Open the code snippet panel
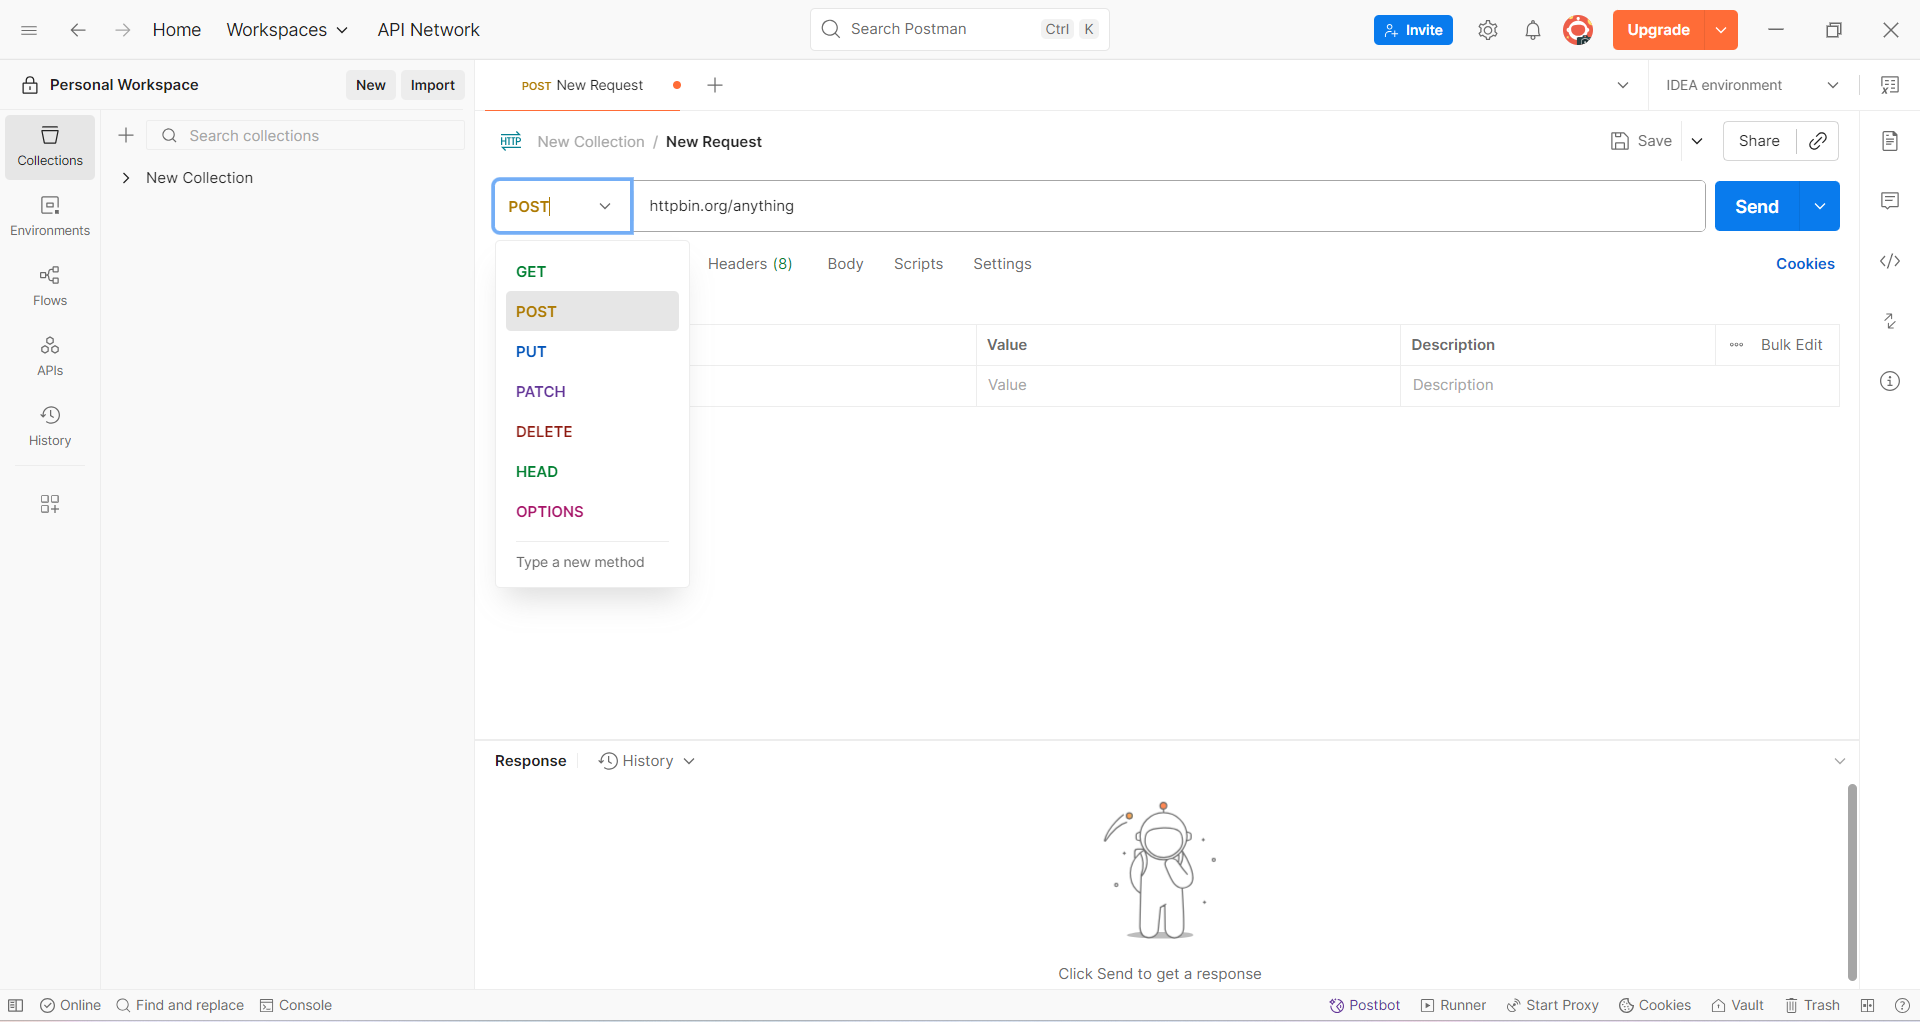This screenshot has height=1022, width=1920. (x=1890, y=261)
